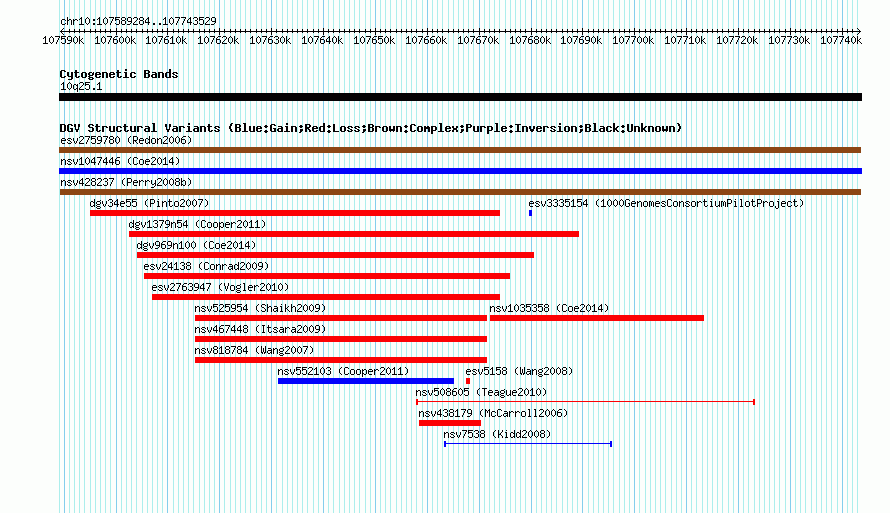
Task: Click the esv2763947 (Vogler2010) label
Action: click(220, 287)
